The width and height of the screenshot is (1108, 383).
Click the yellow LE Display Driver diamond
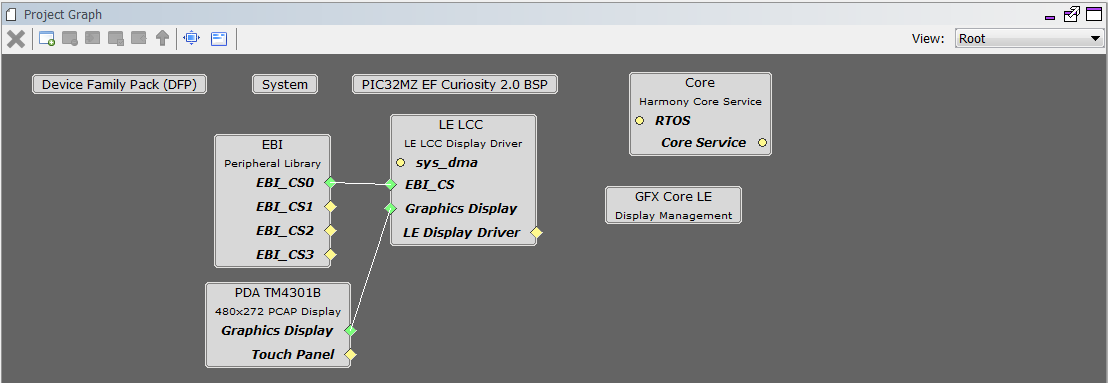(536, 232)
